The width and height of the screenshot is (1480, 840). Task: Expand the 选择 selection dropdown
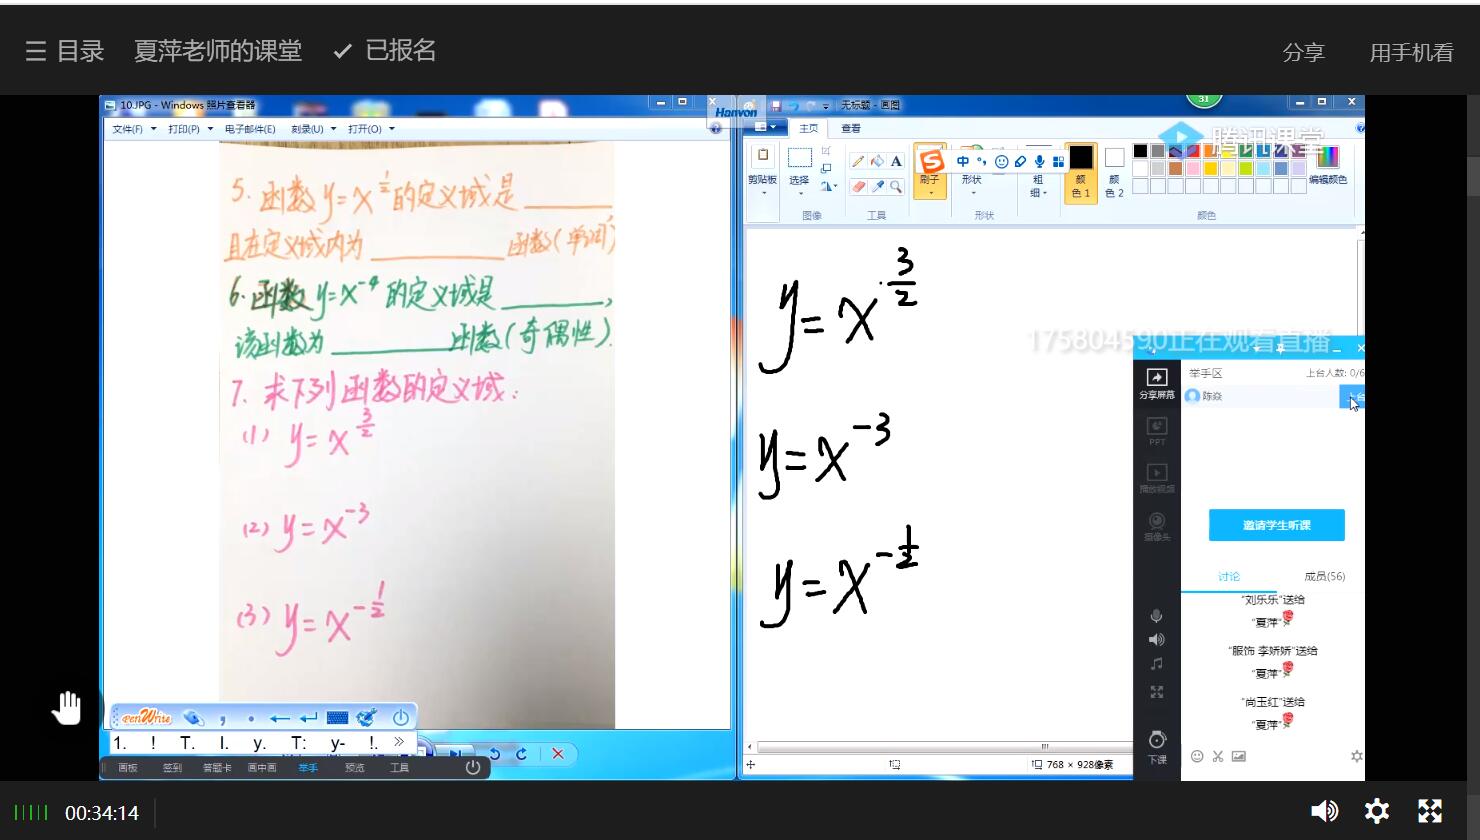(799, 192)
